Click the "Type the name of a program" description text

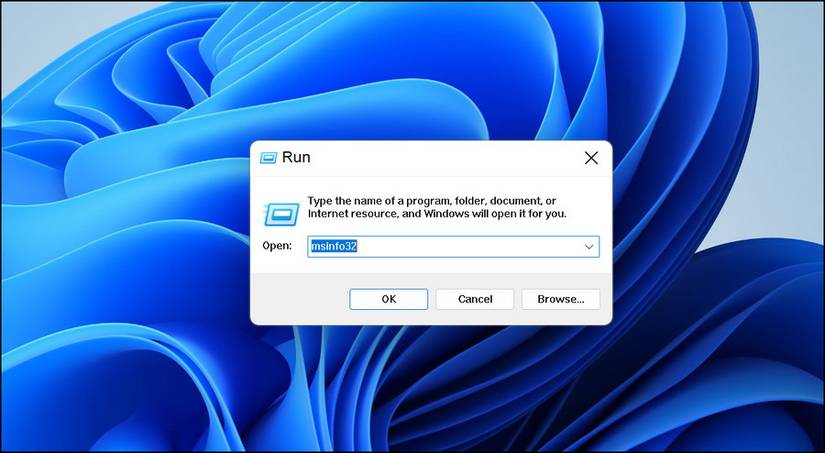coord(437,207)
